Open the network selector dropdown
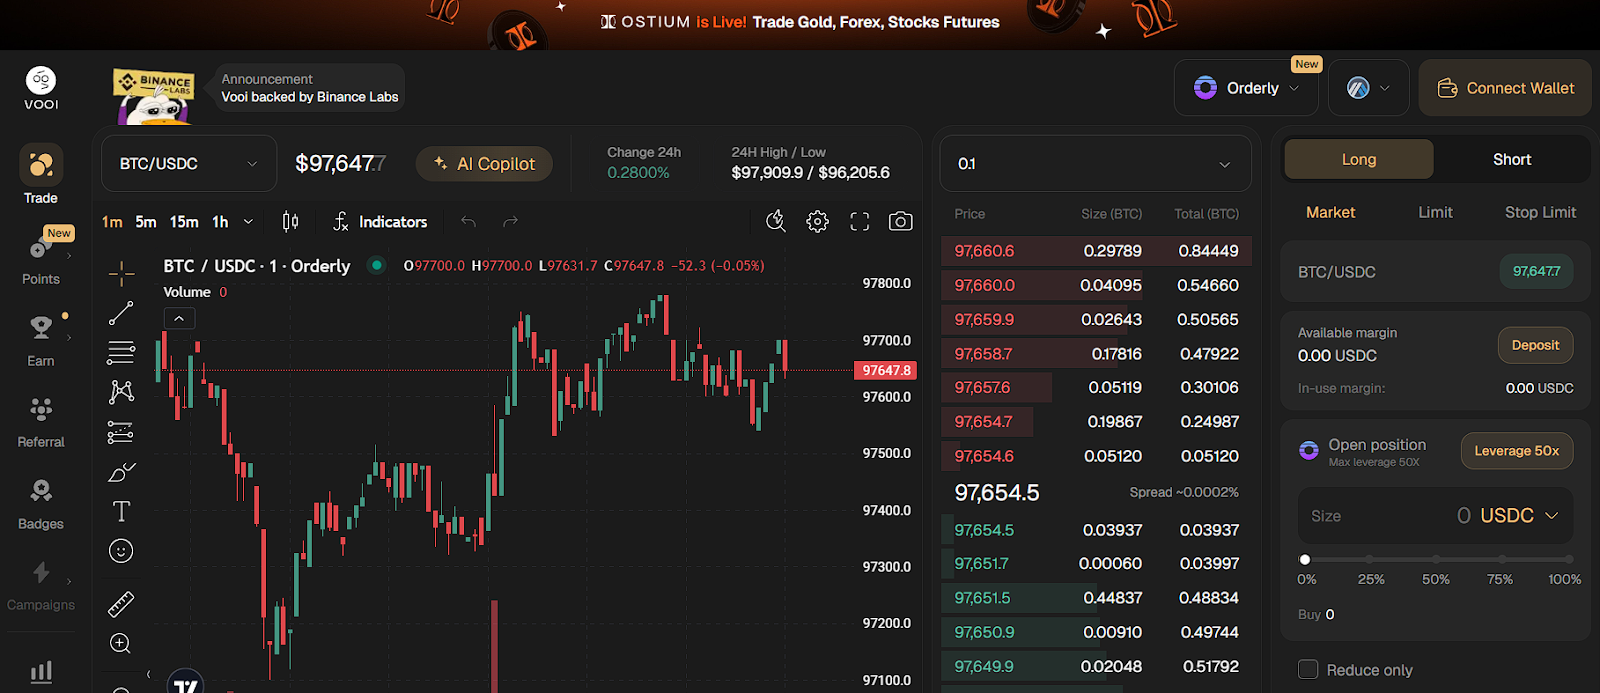The height and width of the screenshot is (693, 1600). pyautogui.click(x=1368, y=88)
